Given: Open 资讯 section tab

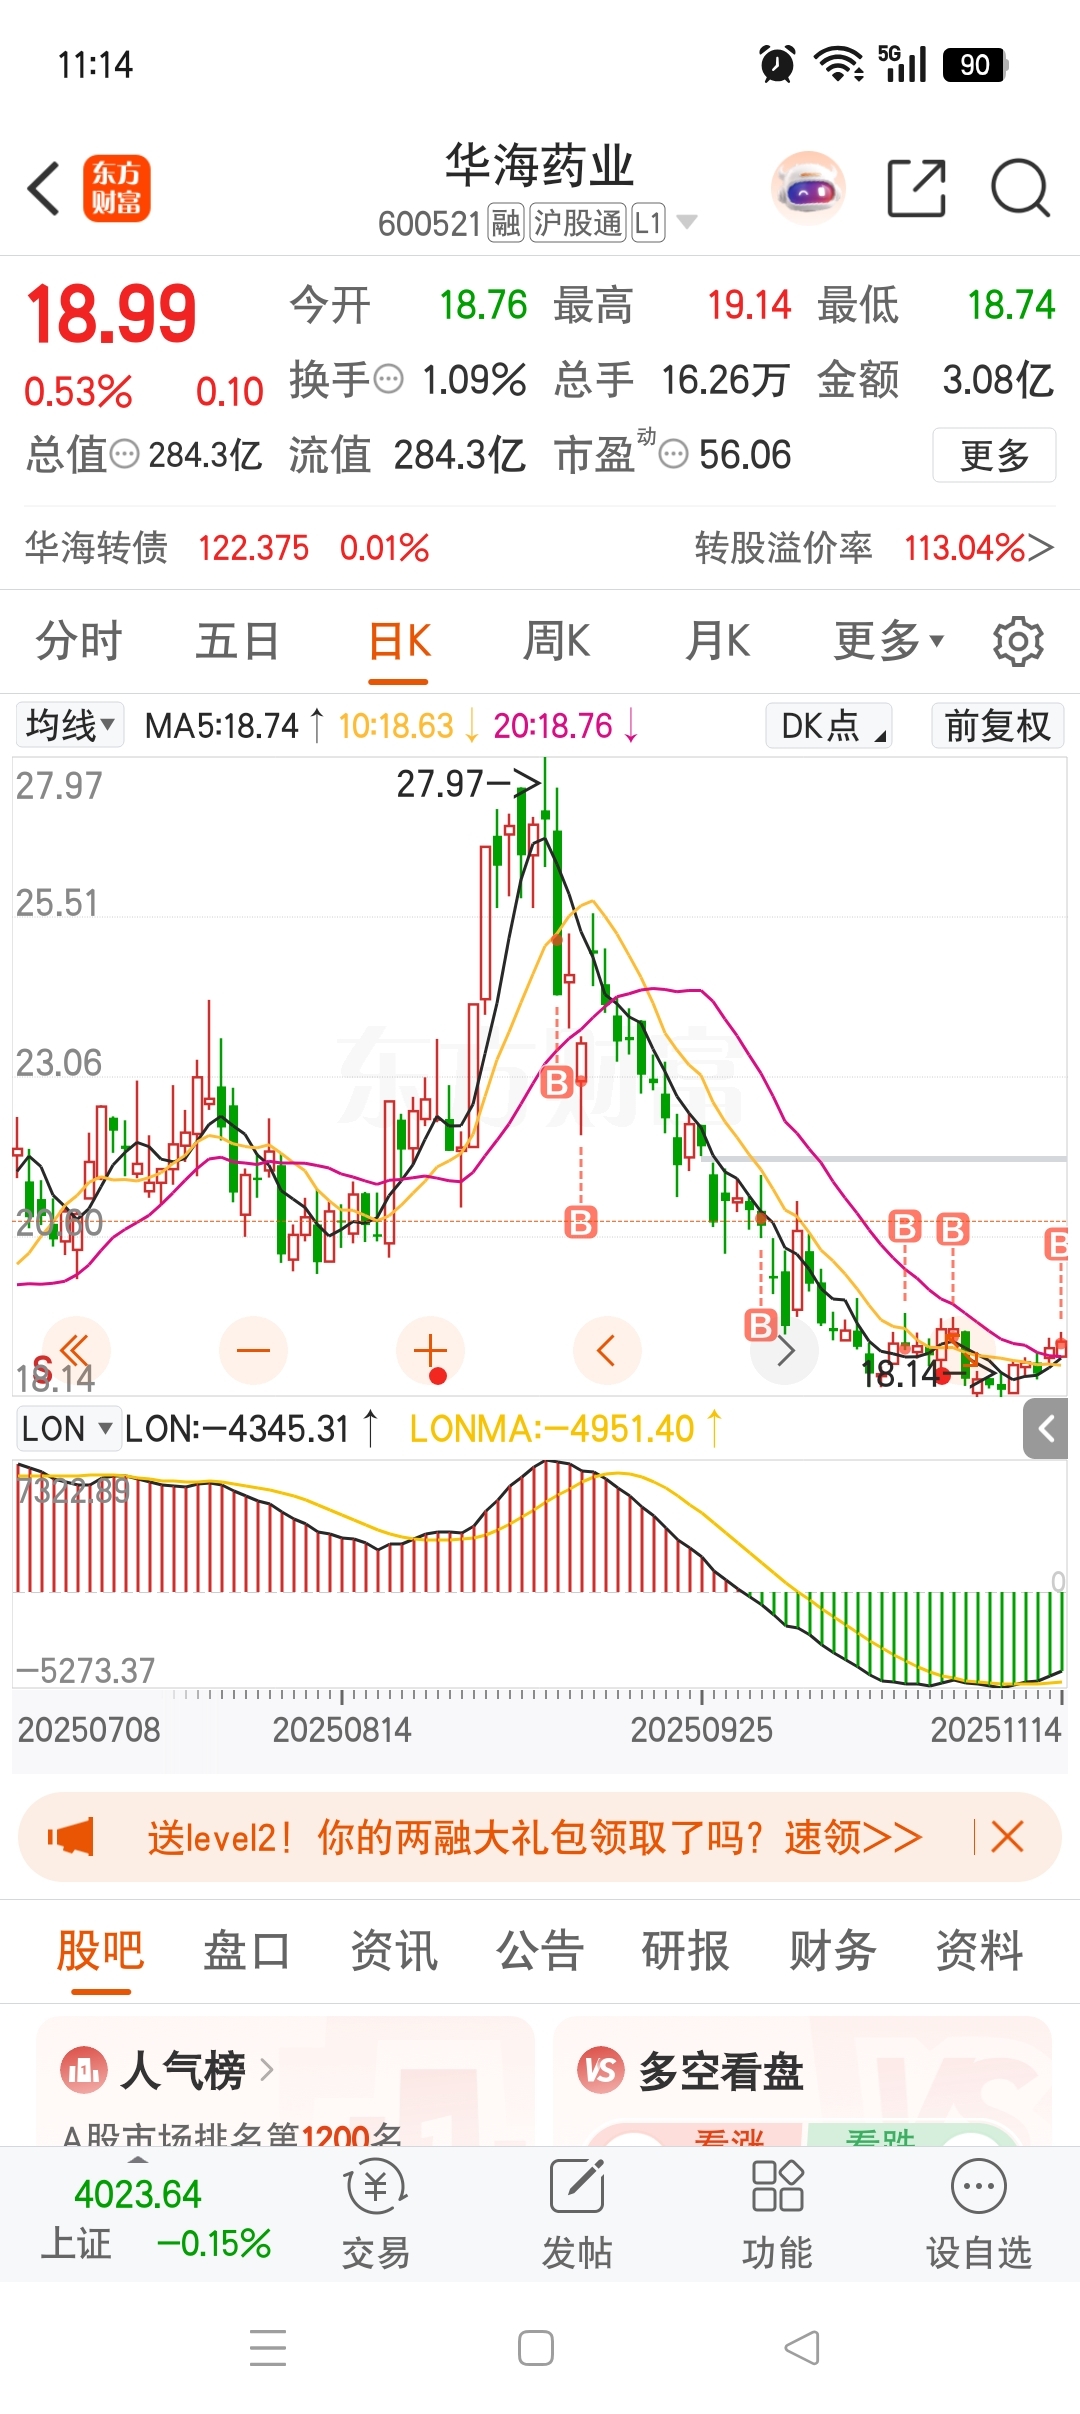Looking at the screenshot, I should click(x=394, y=1951).
